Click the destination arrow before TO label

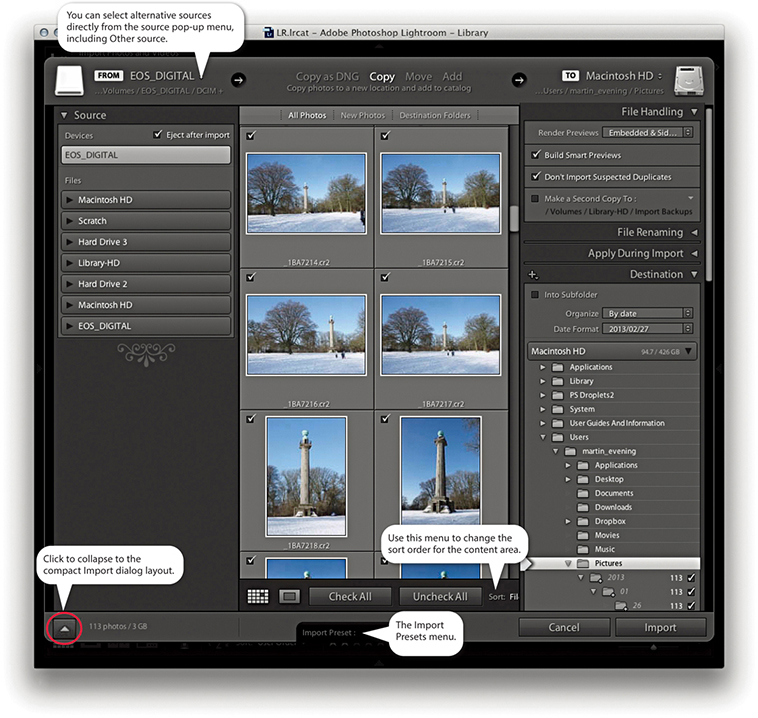519,80
